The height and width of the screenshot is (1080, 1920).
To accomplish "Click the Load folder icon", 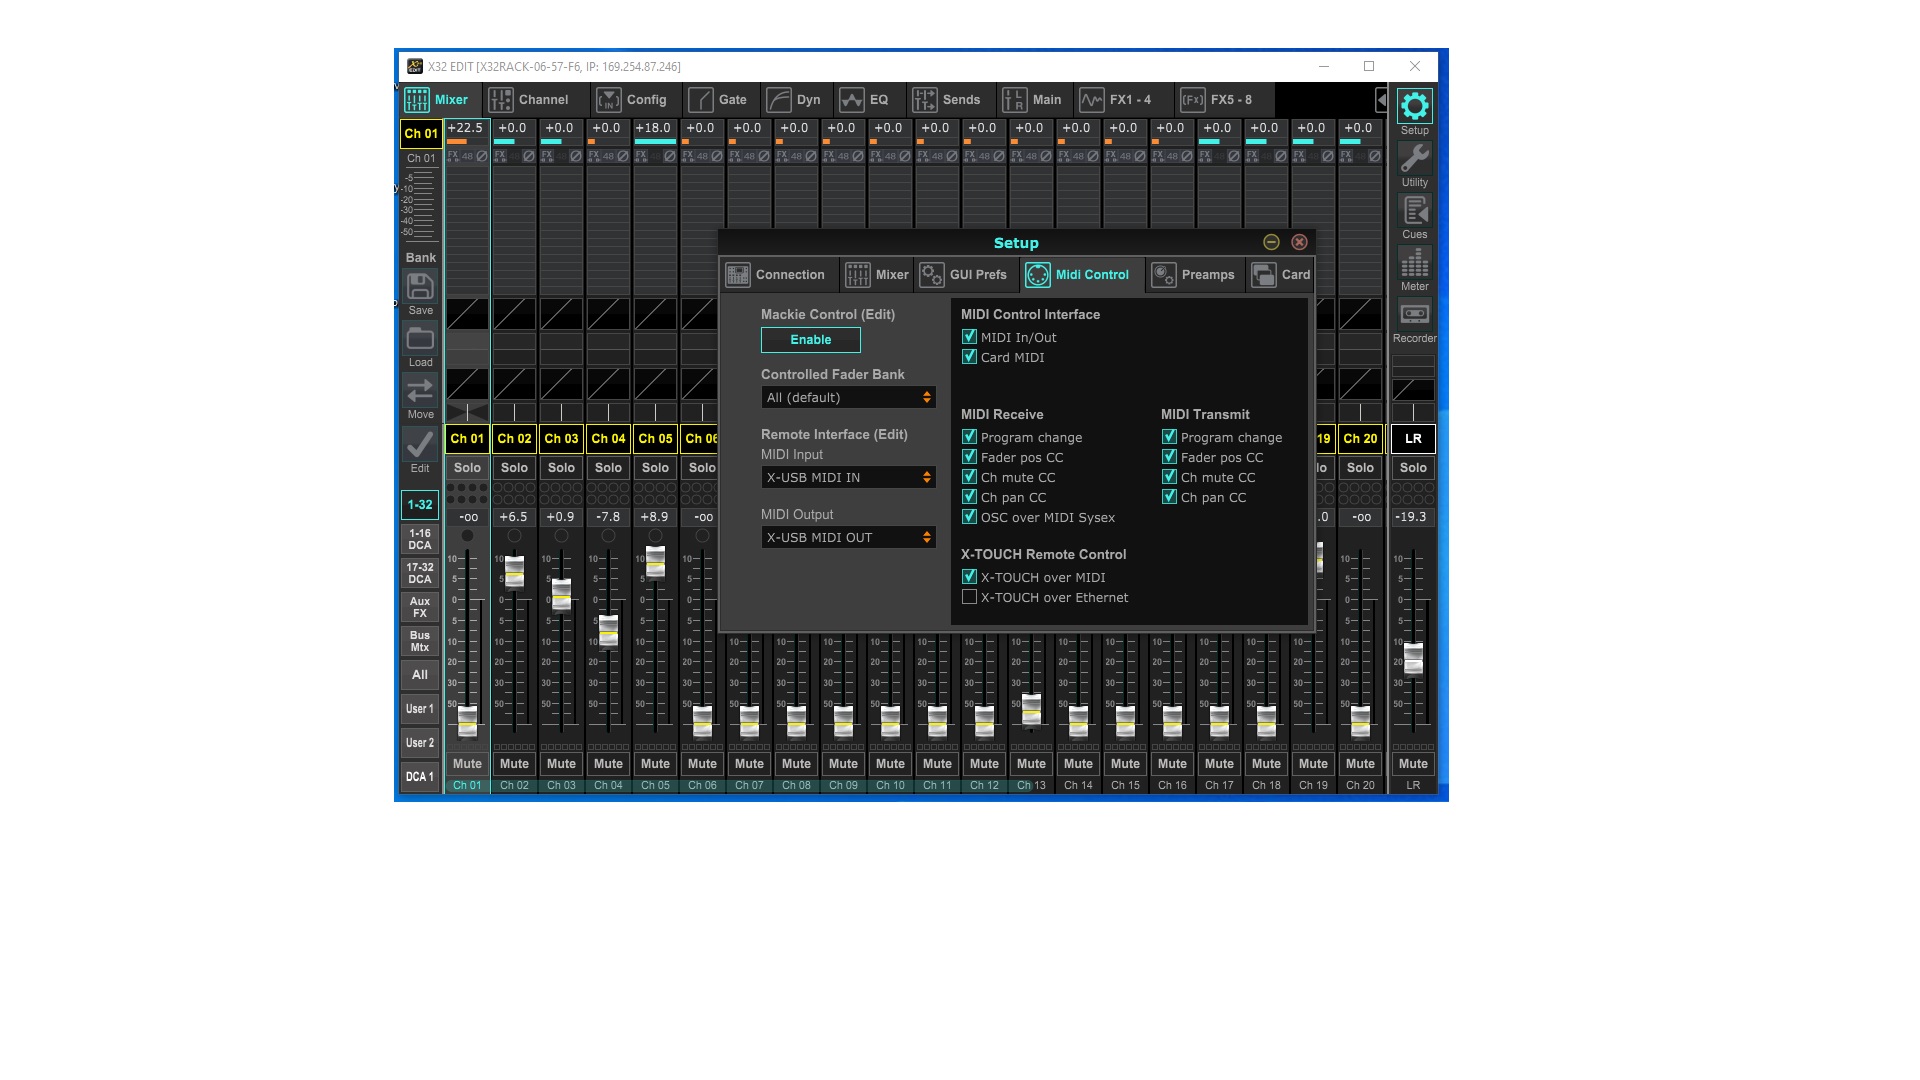I will (x=420, y=339).
